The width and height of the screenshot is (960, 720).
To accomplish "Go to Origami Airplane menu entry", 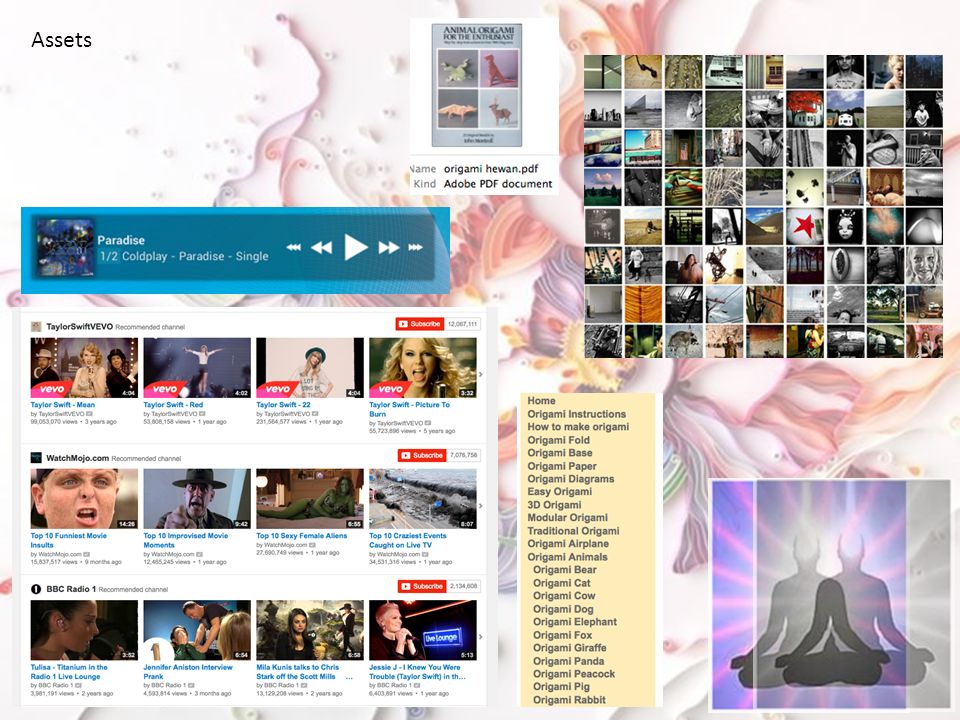I will (x=568, y=544).
